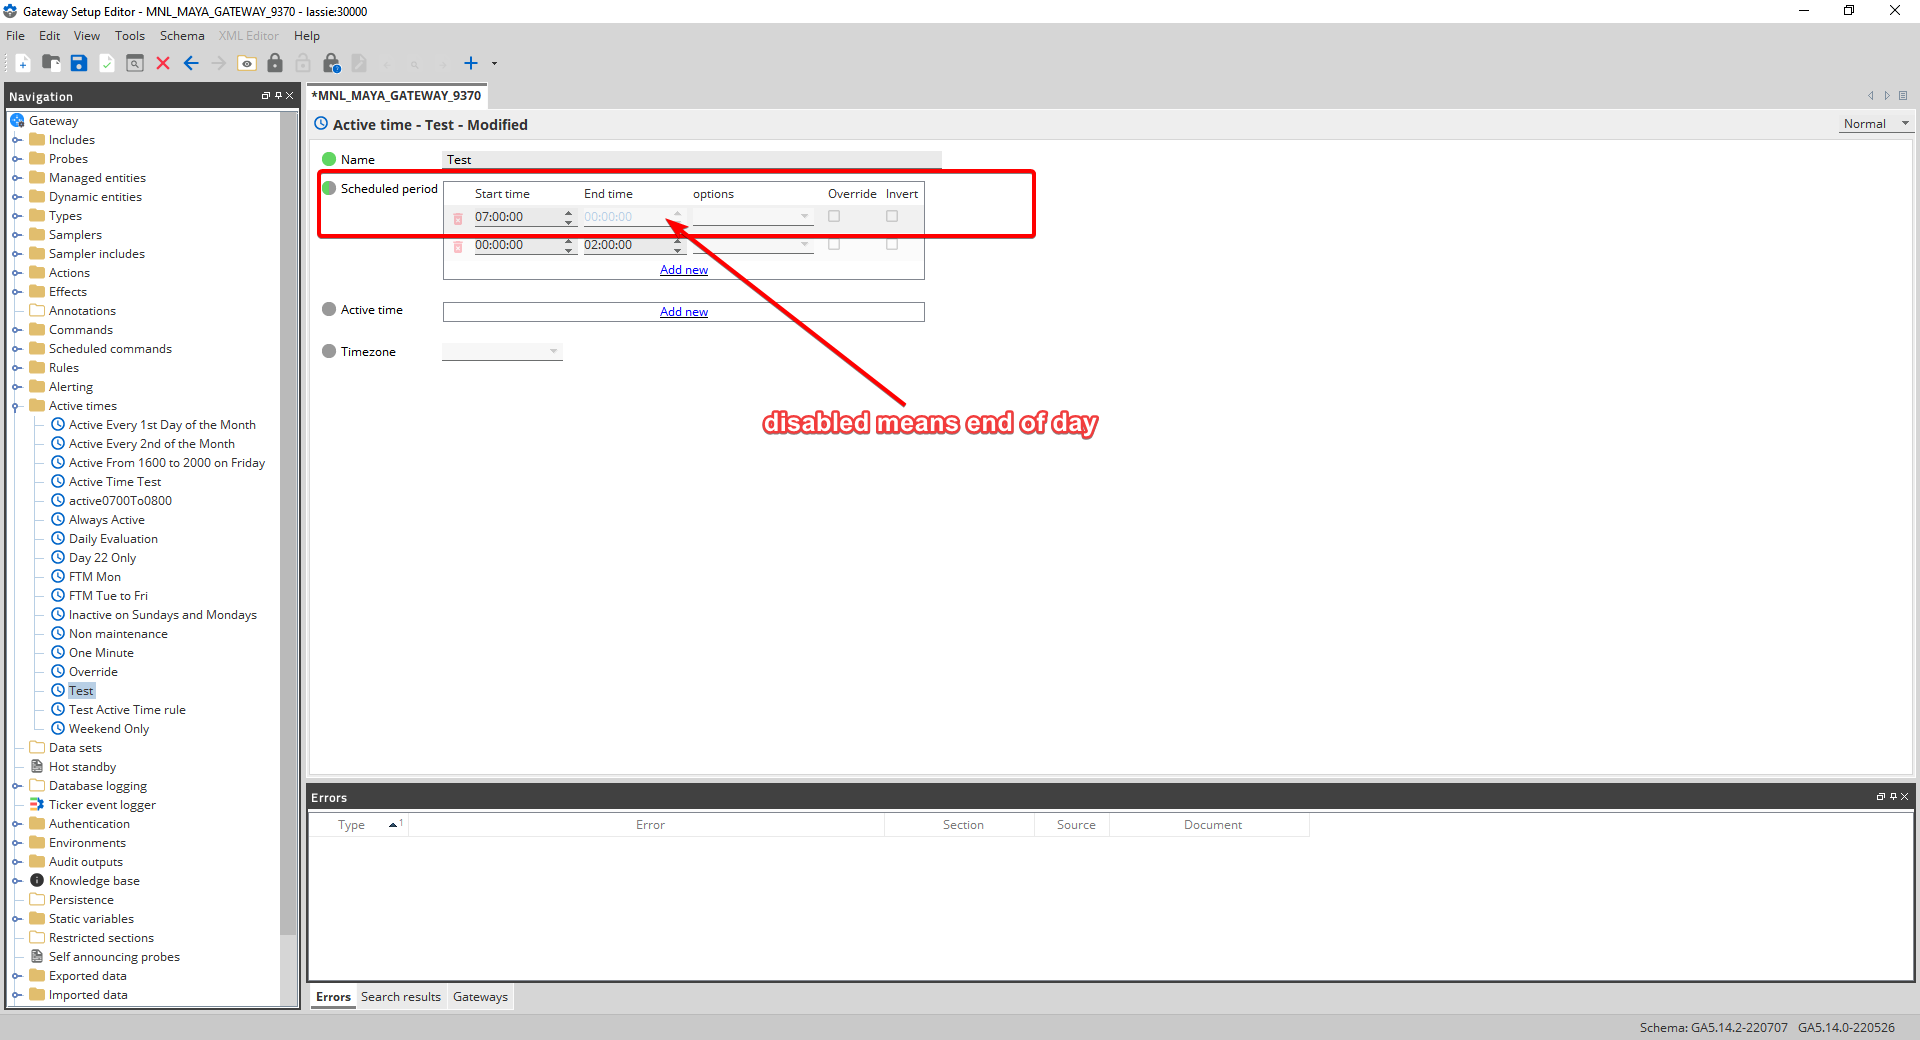This screenshot has height=1040, width=1920.
Task: Click the folder with eye toolbar icon
Action: click(247, 63)
